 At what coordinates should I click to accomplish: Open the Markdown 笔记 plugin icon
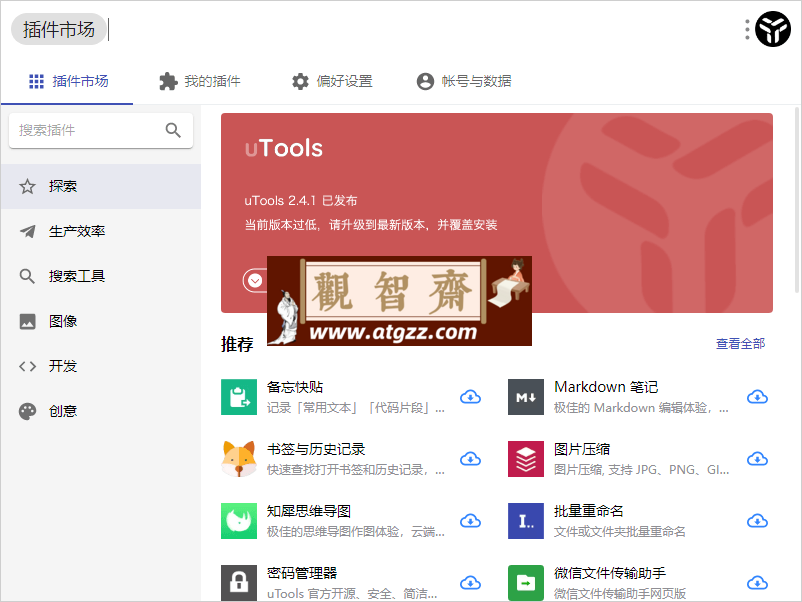pos(526,397)
